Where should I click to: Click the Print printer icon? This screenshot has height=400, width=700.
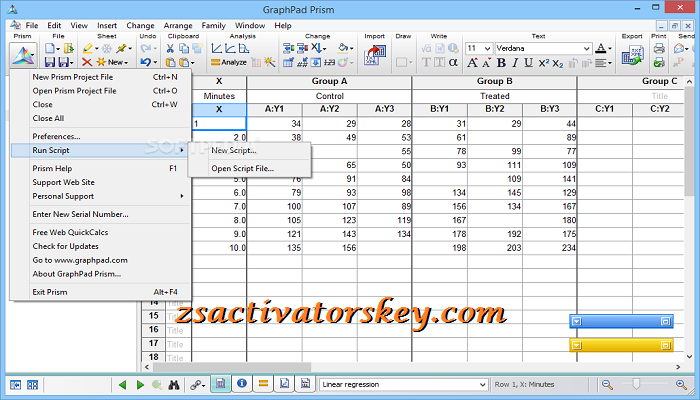pyautogui.click(x=659, y=48)
